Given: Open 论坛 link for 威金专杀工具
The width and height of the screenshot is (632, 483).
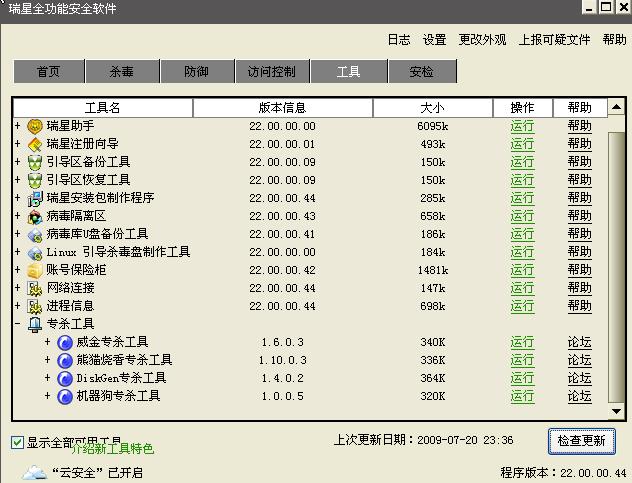Looking at the screenshot, I should point(580,342).
